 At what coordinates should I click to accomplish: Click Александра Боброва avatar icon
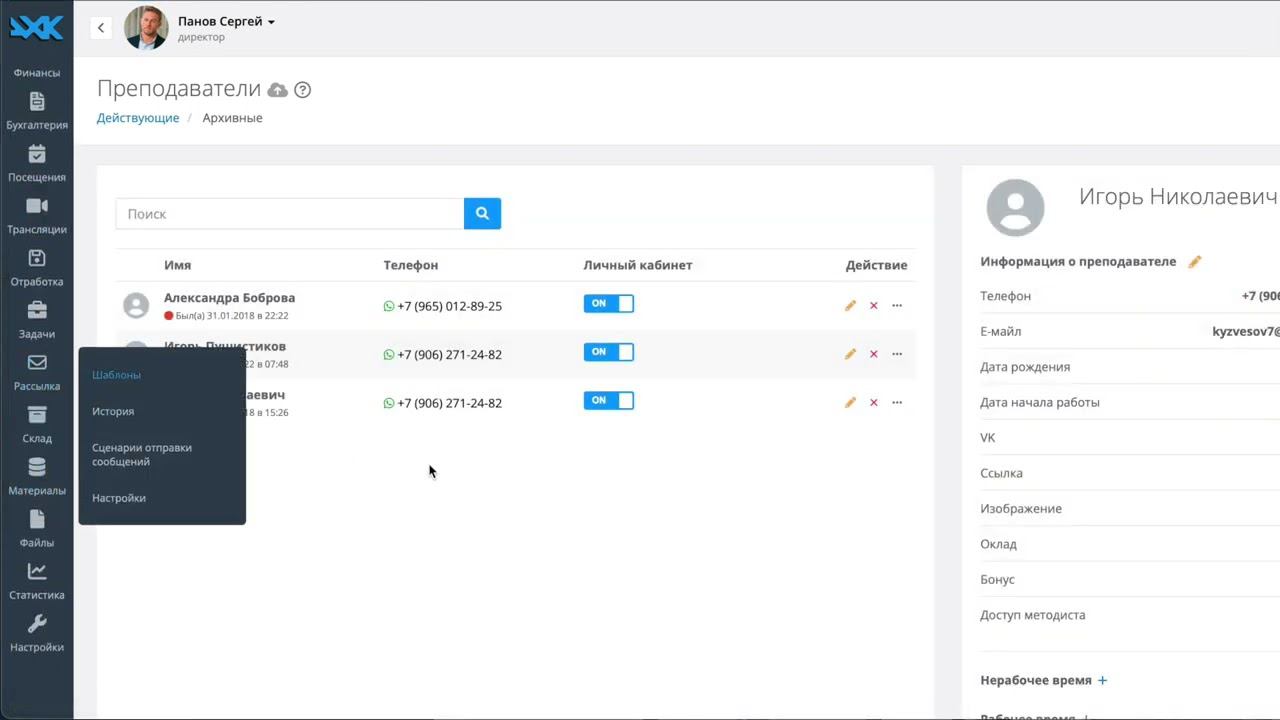(136, 305)
